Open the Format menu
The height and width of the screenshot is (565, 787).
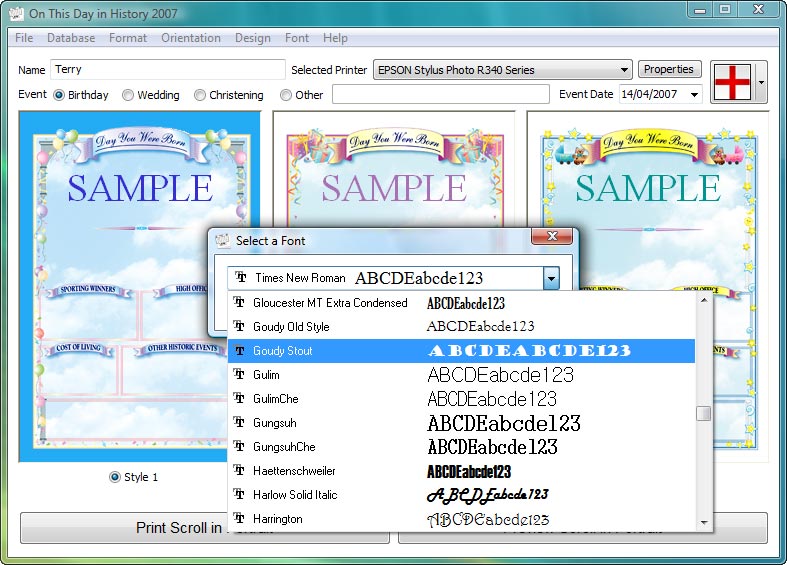(128, 38)
